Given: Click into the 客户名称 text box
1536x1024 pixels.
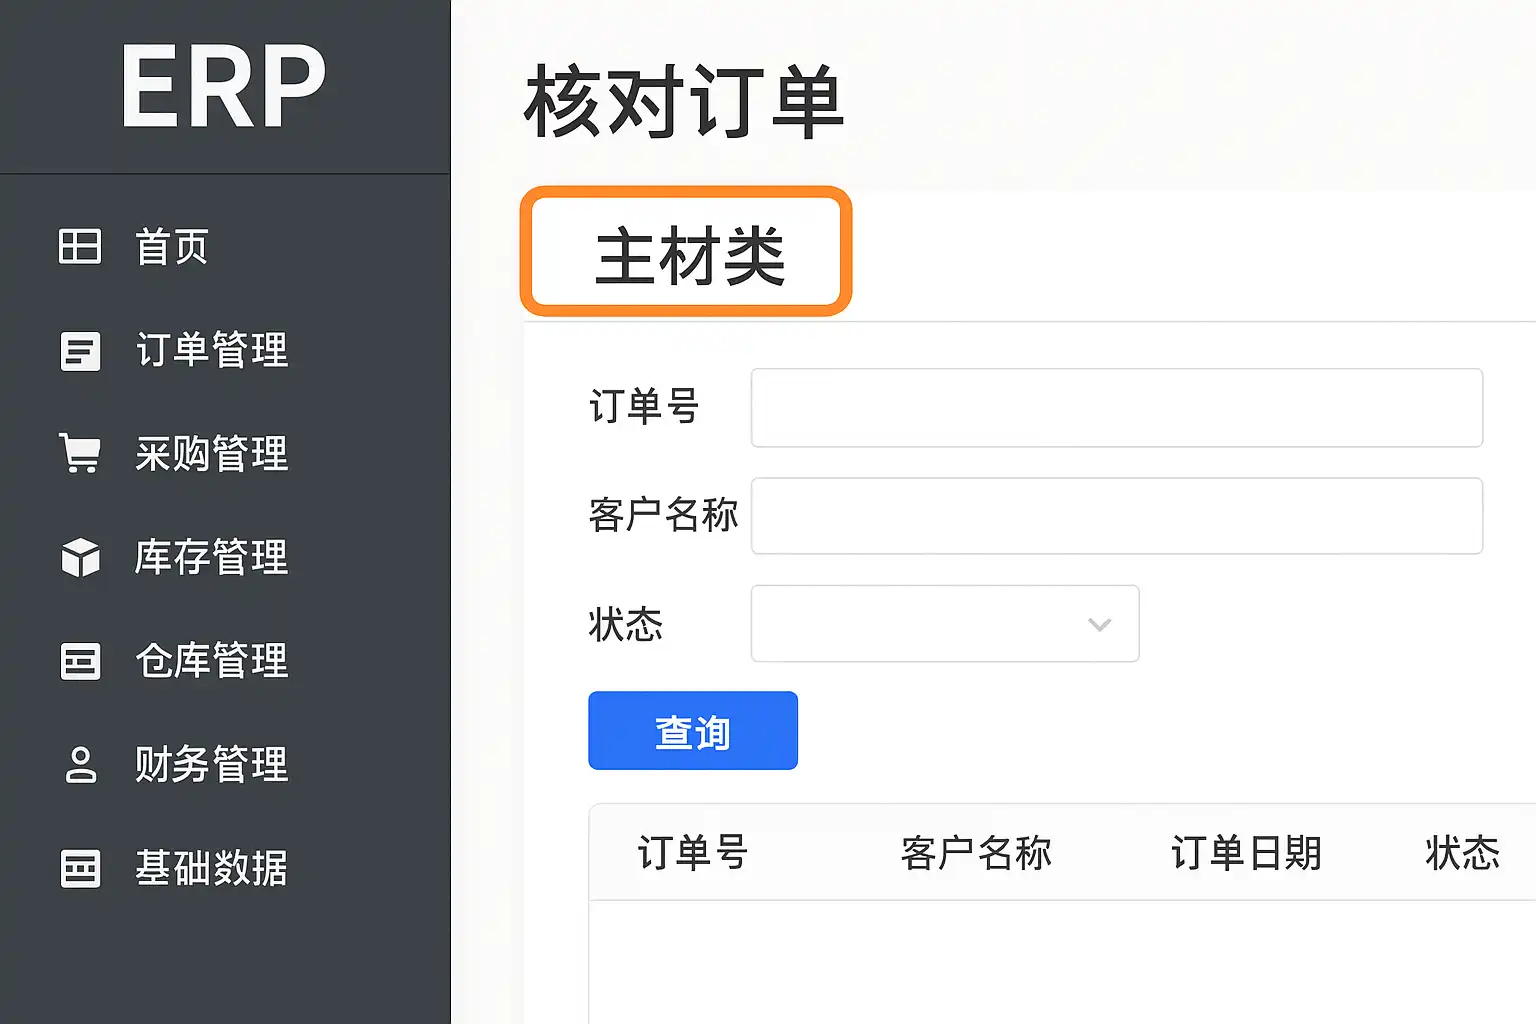Looking at the screenshot, I should pos(1116,516).
